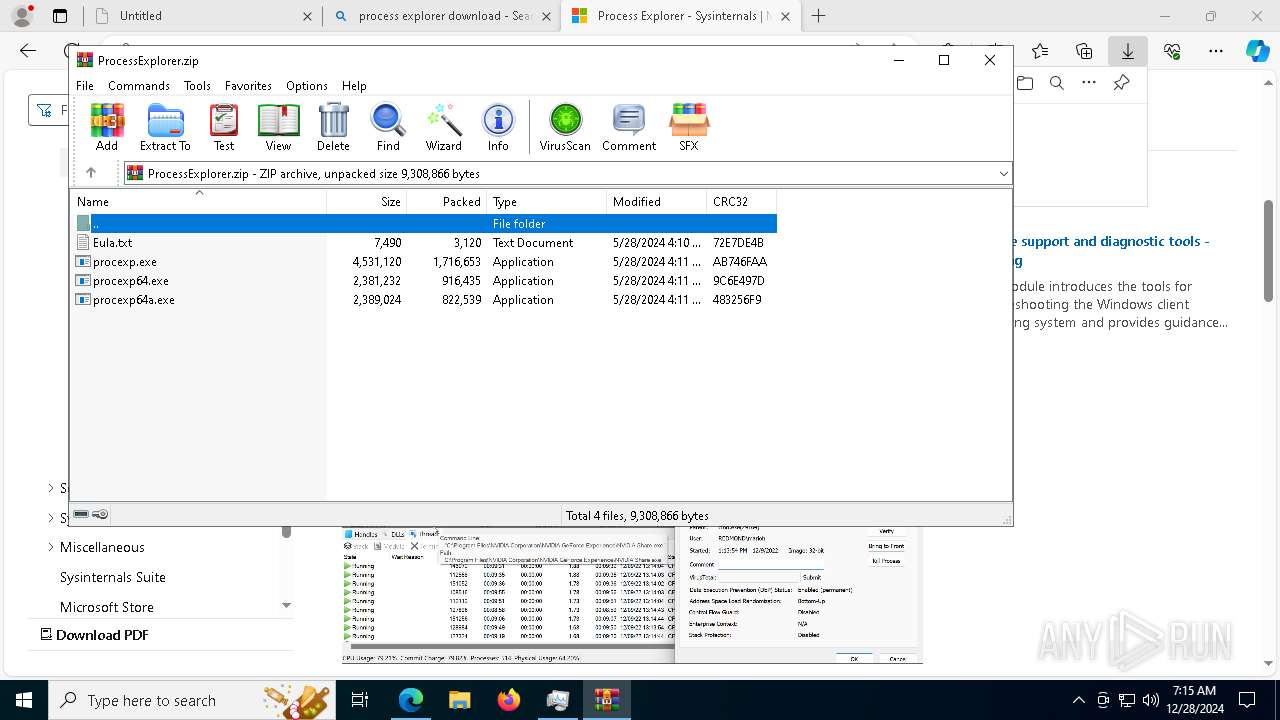Sort file list by Size column

tap(367, 202)
